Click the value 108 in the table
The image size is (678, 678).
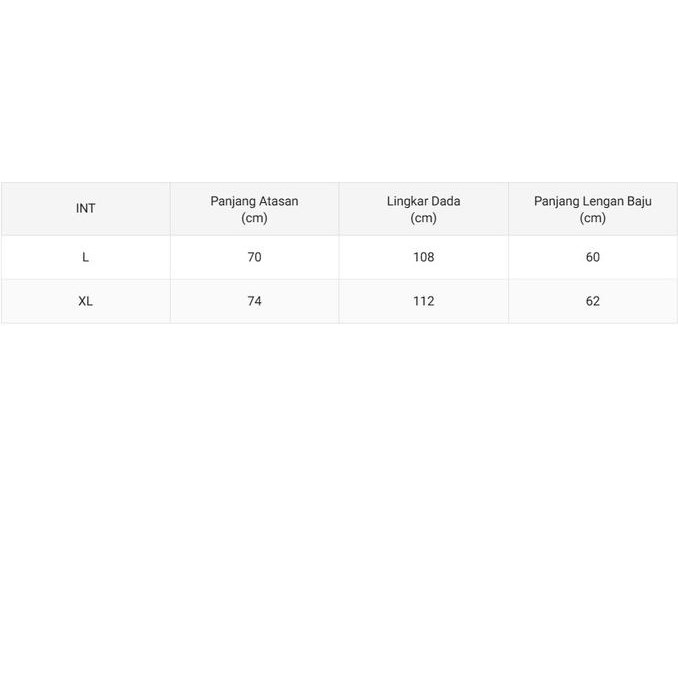[x=423, y=257]
